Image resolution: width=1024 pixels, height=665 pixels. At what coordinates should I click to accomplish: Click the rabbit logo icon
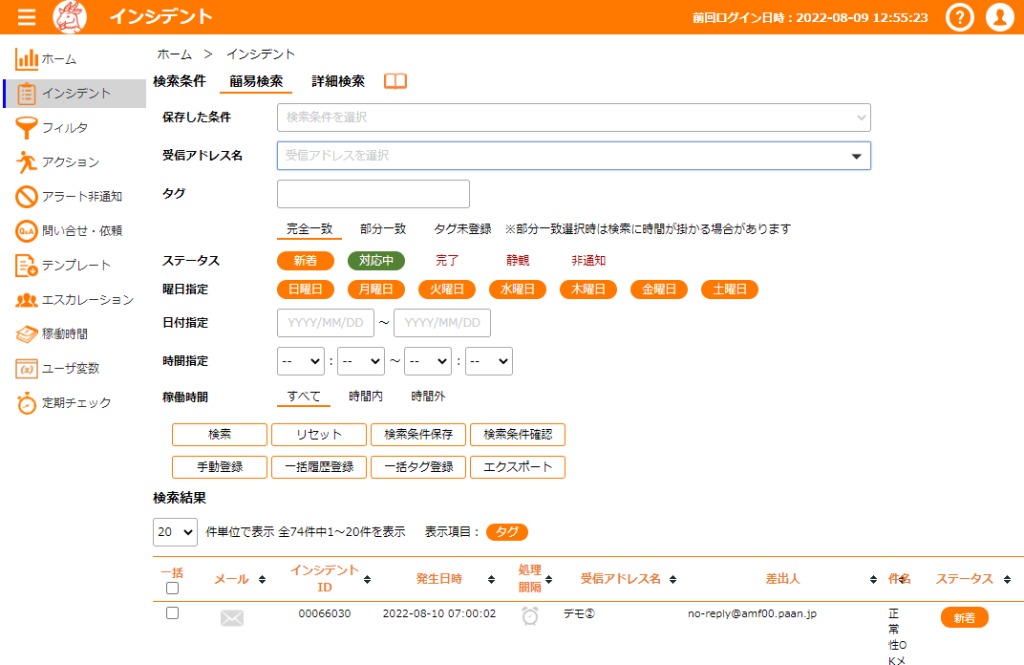70,17
